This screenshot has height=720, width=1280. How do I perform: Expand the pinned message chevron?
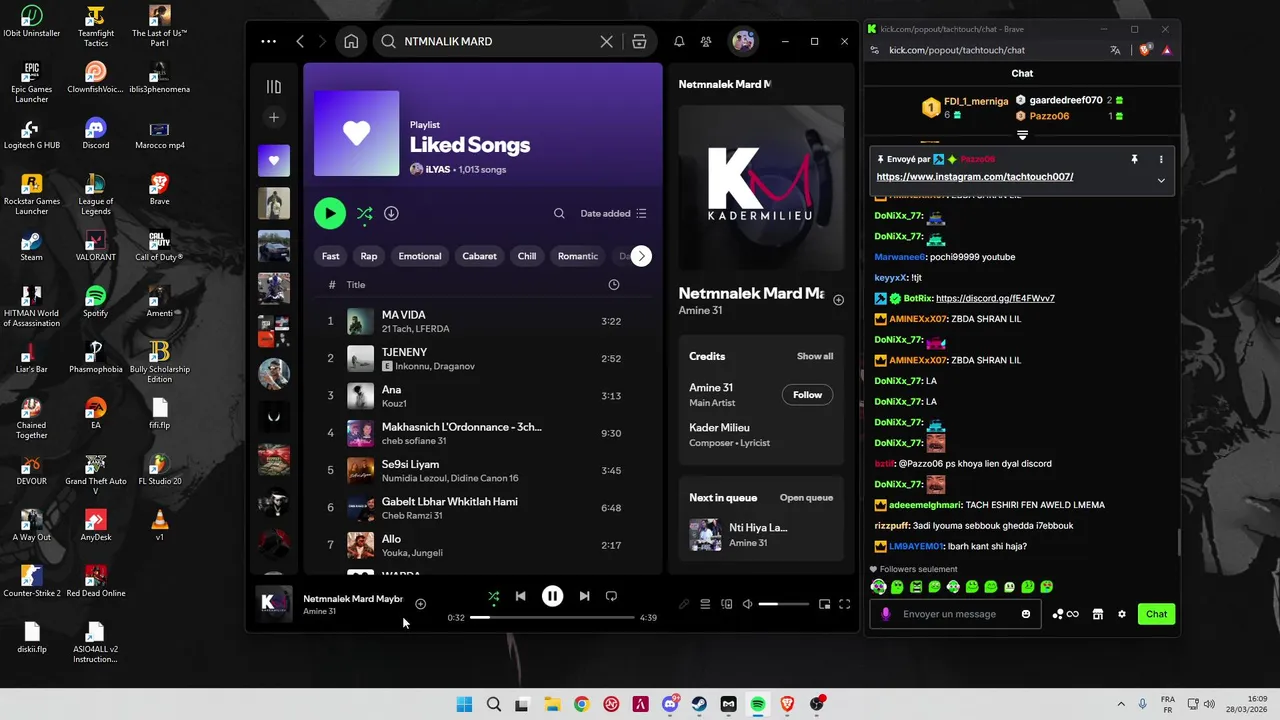tap(1161, 180)
